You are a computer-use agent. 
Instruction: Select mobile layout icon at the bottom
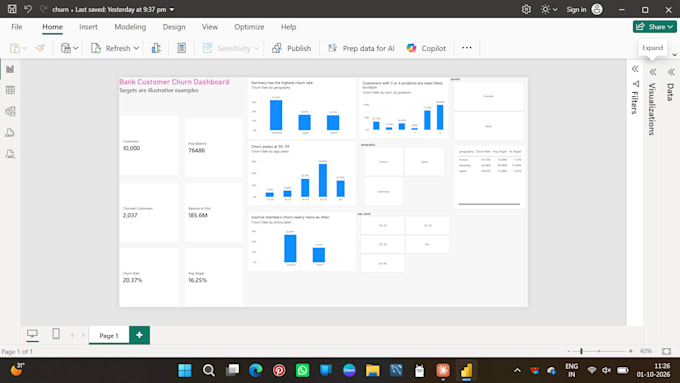(56, 334)
